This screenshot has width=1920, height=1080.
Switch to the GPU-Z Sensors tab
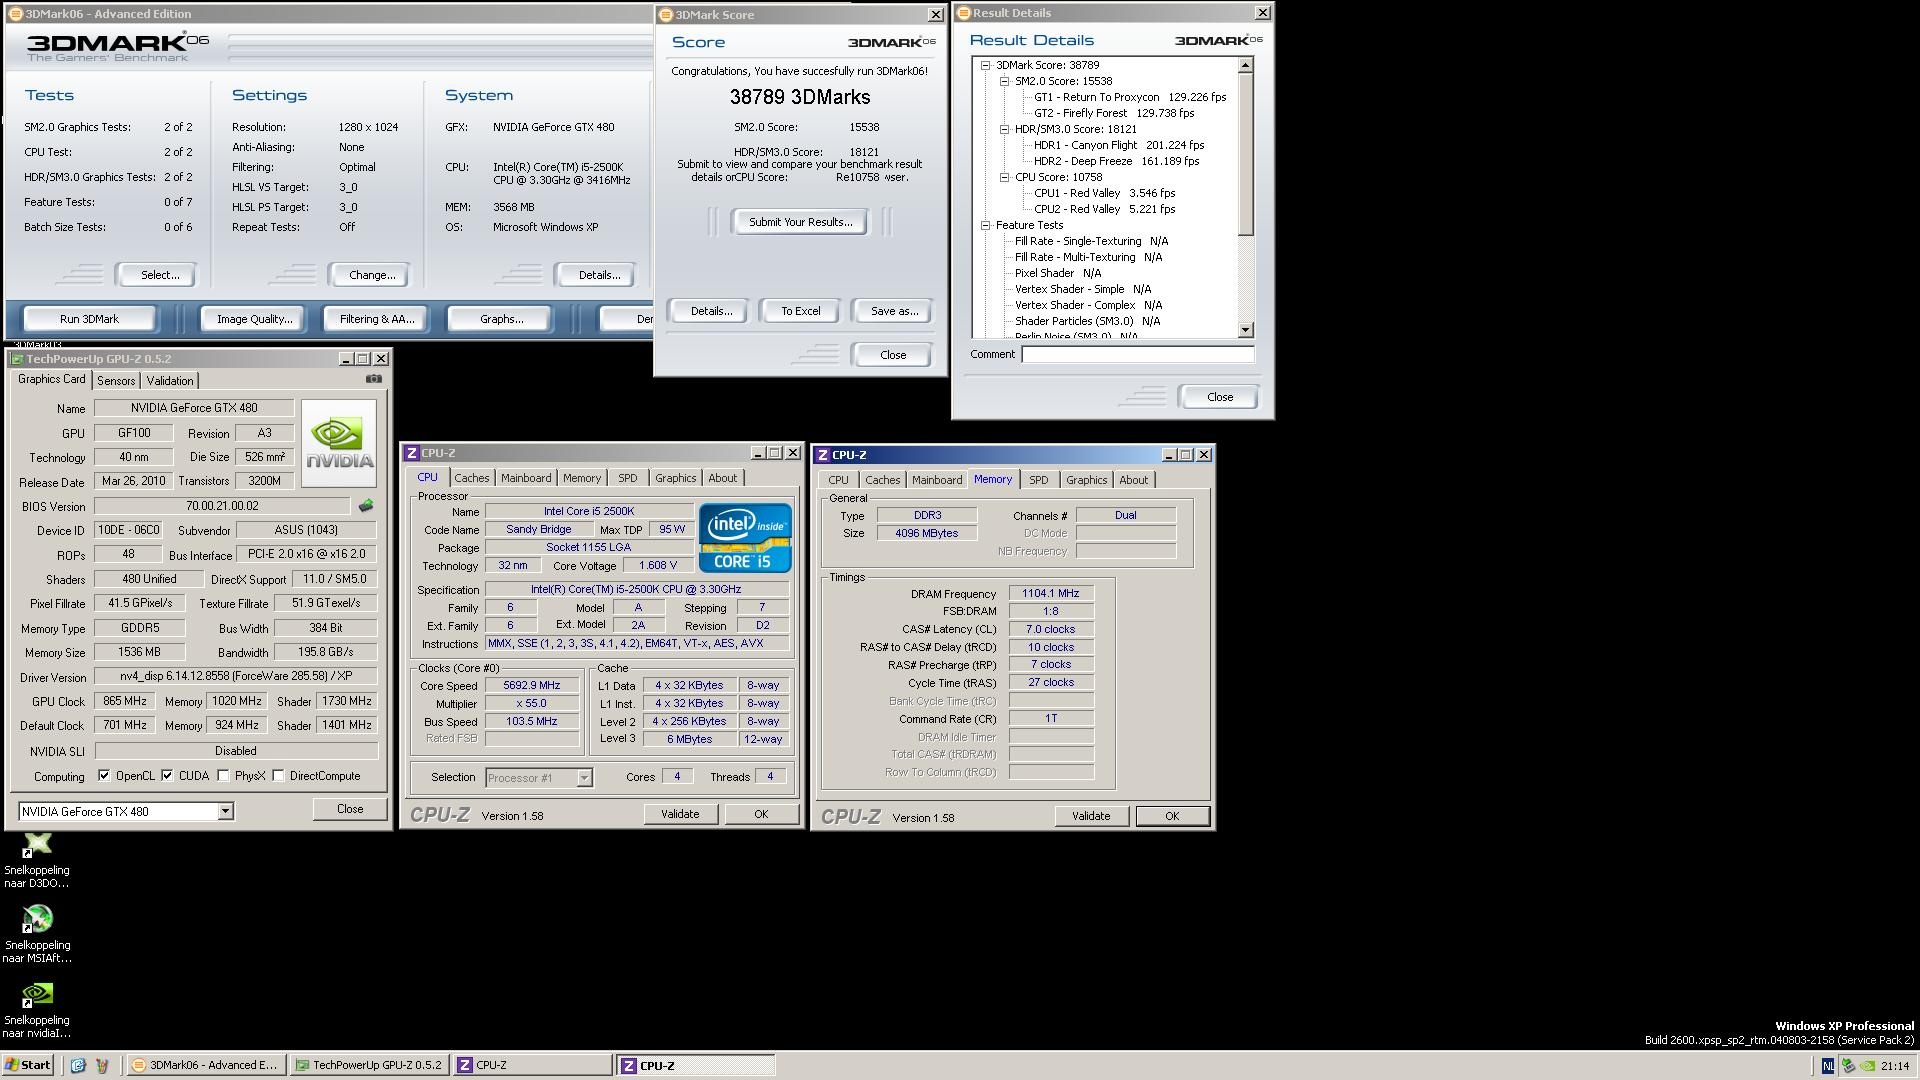click(x=116, y=381)
